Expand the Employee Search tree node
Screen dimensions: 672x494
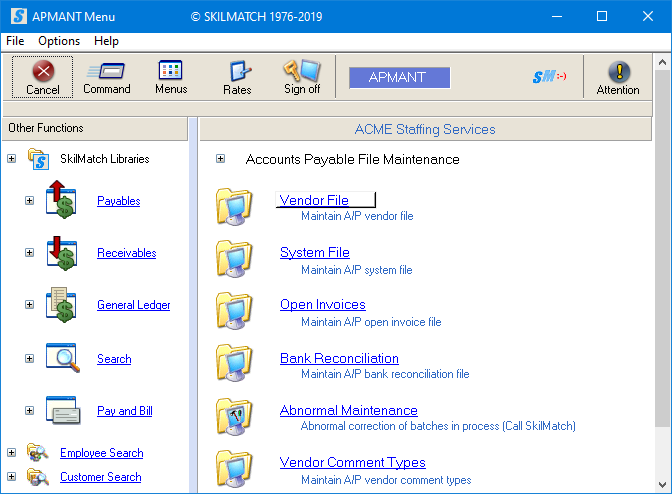12,452
